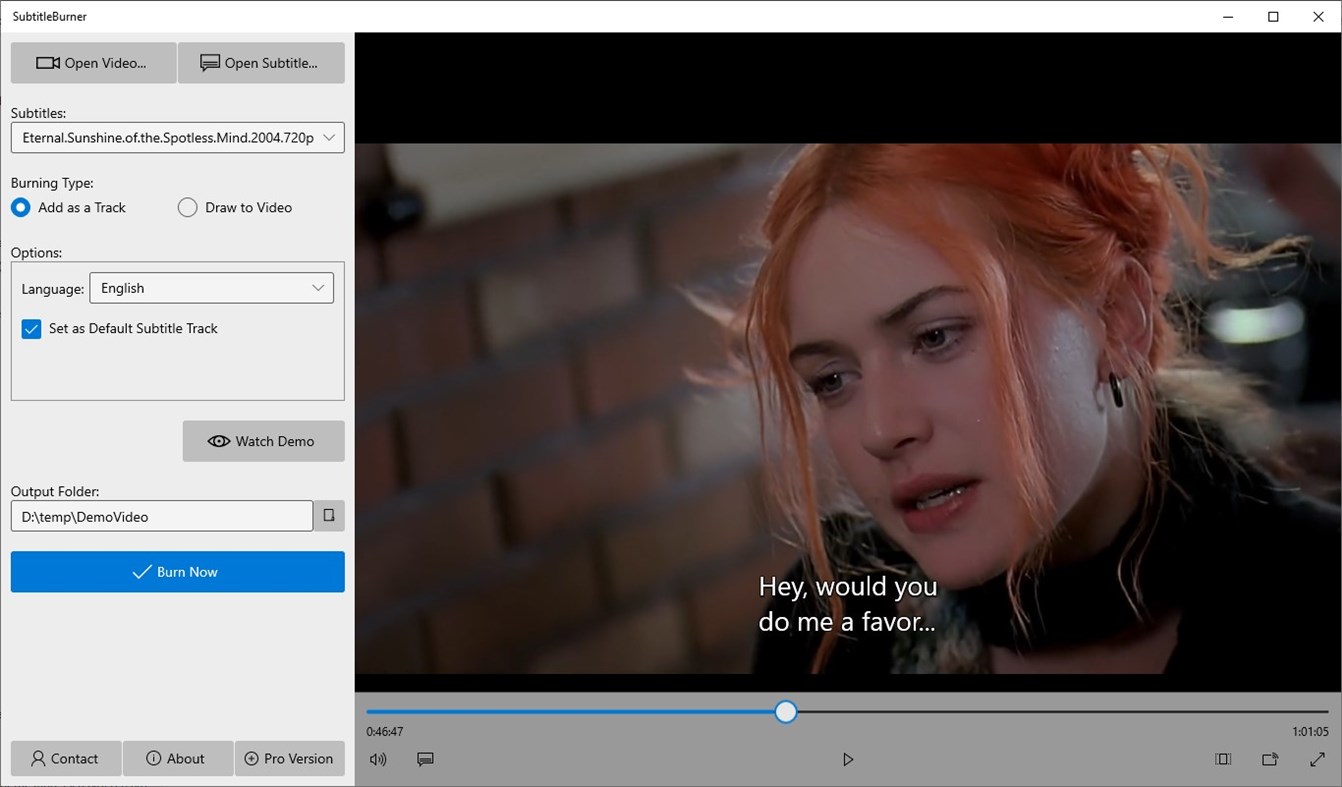
Task: Uncheck Set as Default Subtitle Track
Action: (x=31, y=328)
